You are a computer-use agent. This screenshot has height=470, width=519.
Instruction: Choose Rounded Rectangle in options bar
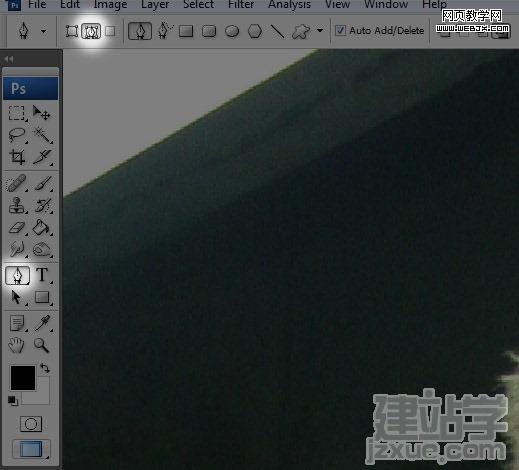pos(209,31)
